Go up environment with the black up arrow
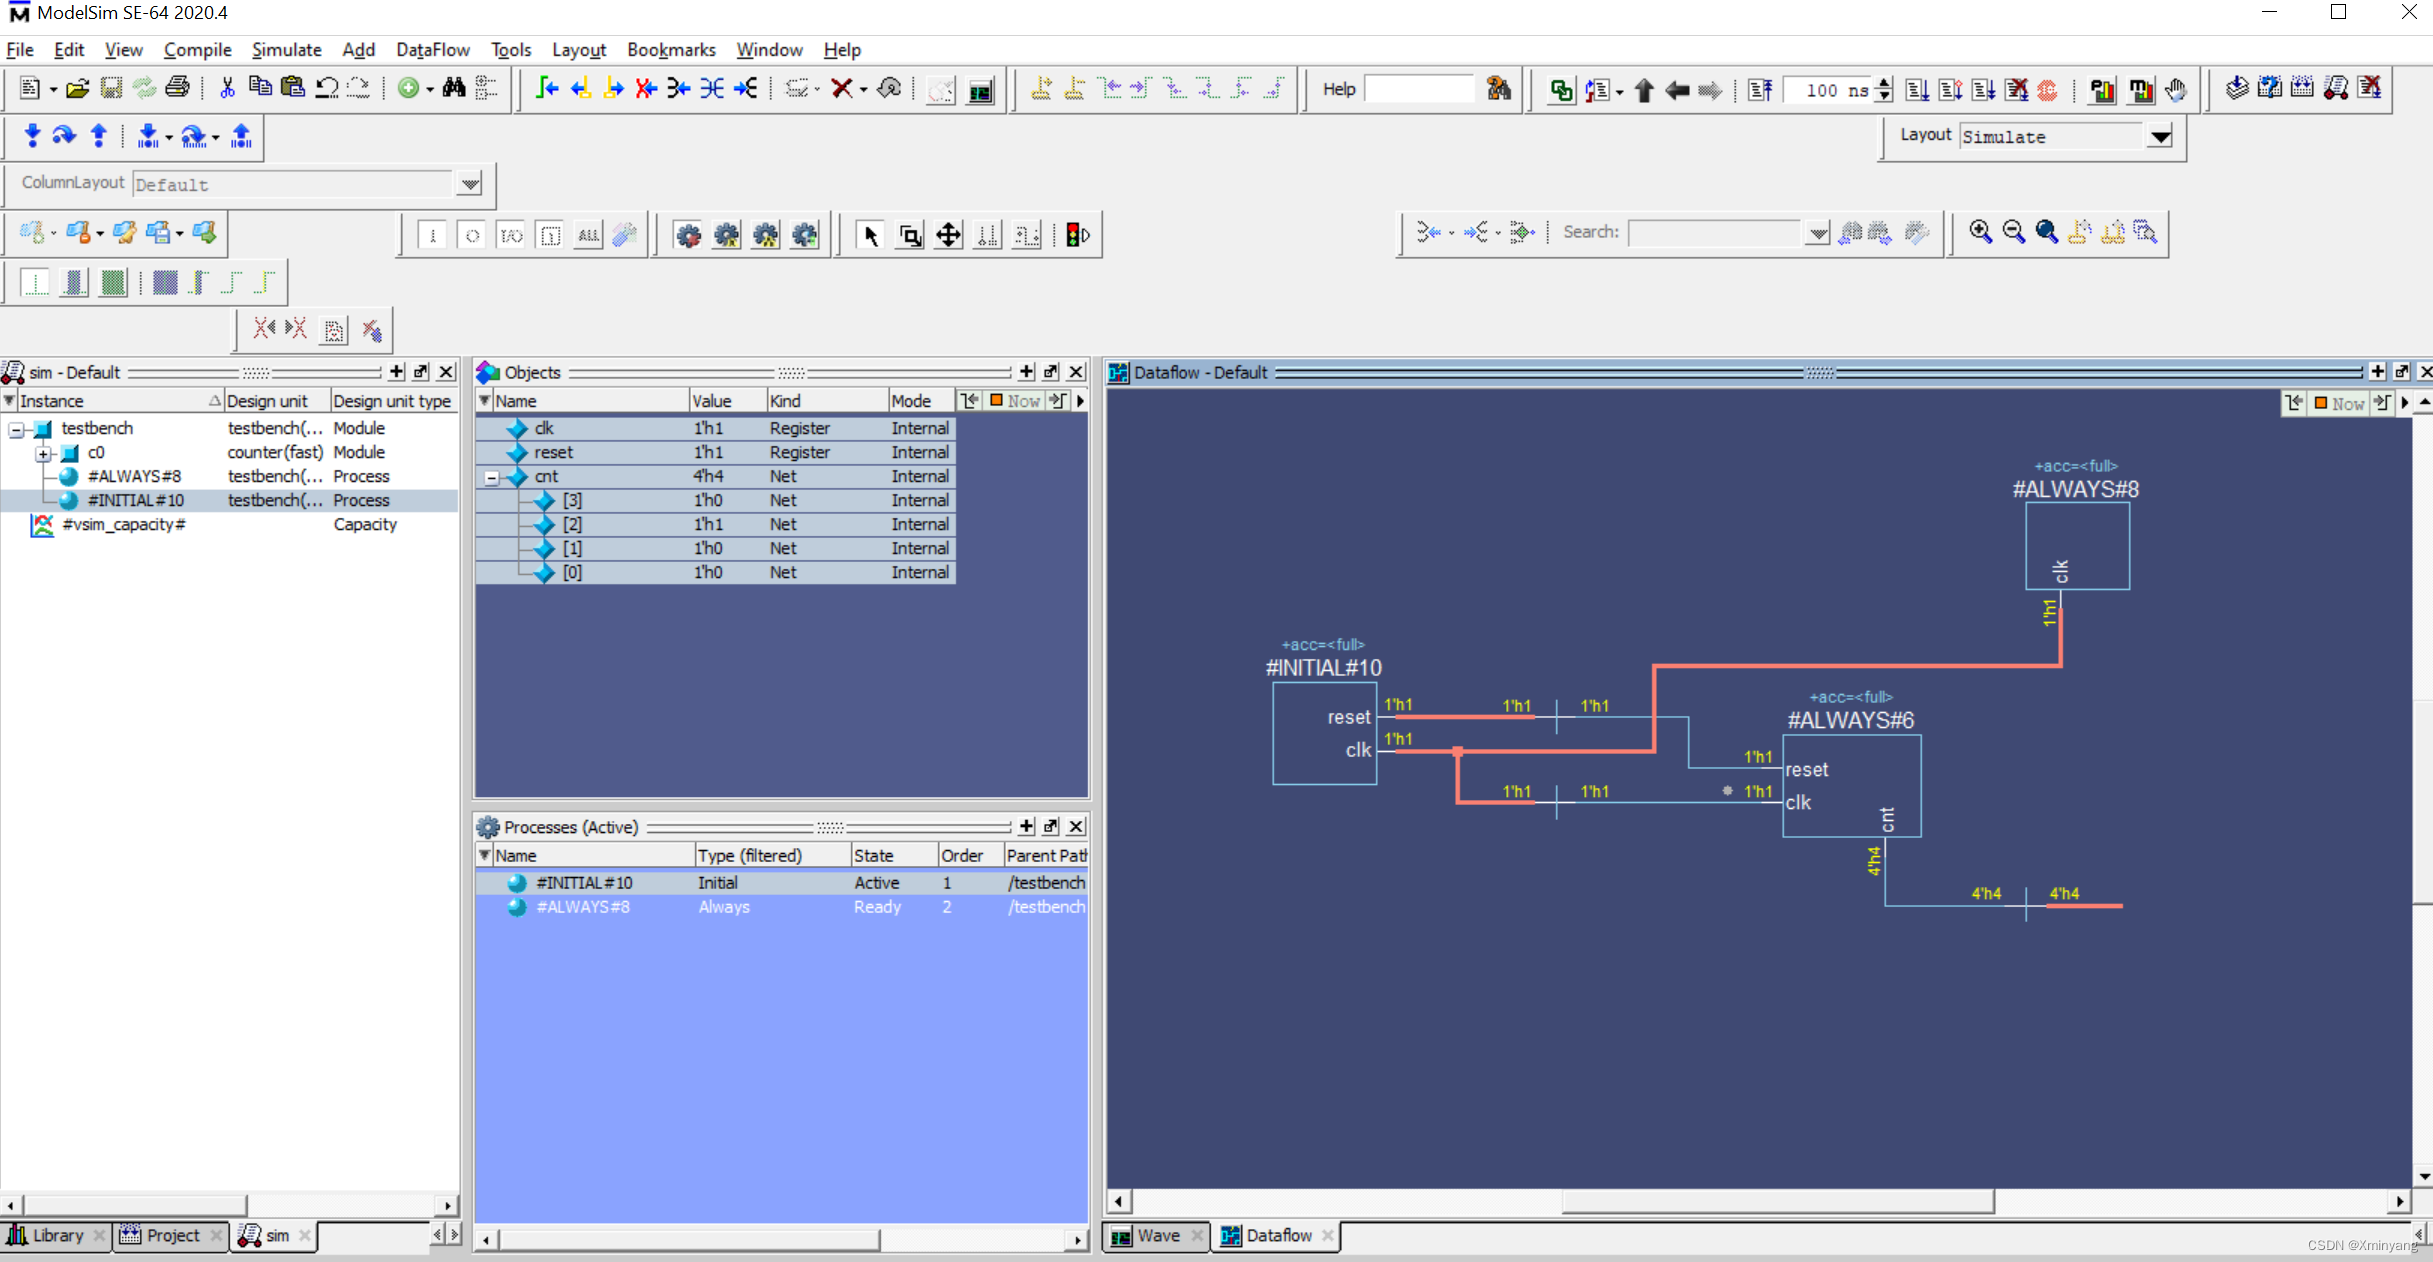Image resolution: width=2433 pixels, height=1262 pixels. click(x=1644, y=90)
